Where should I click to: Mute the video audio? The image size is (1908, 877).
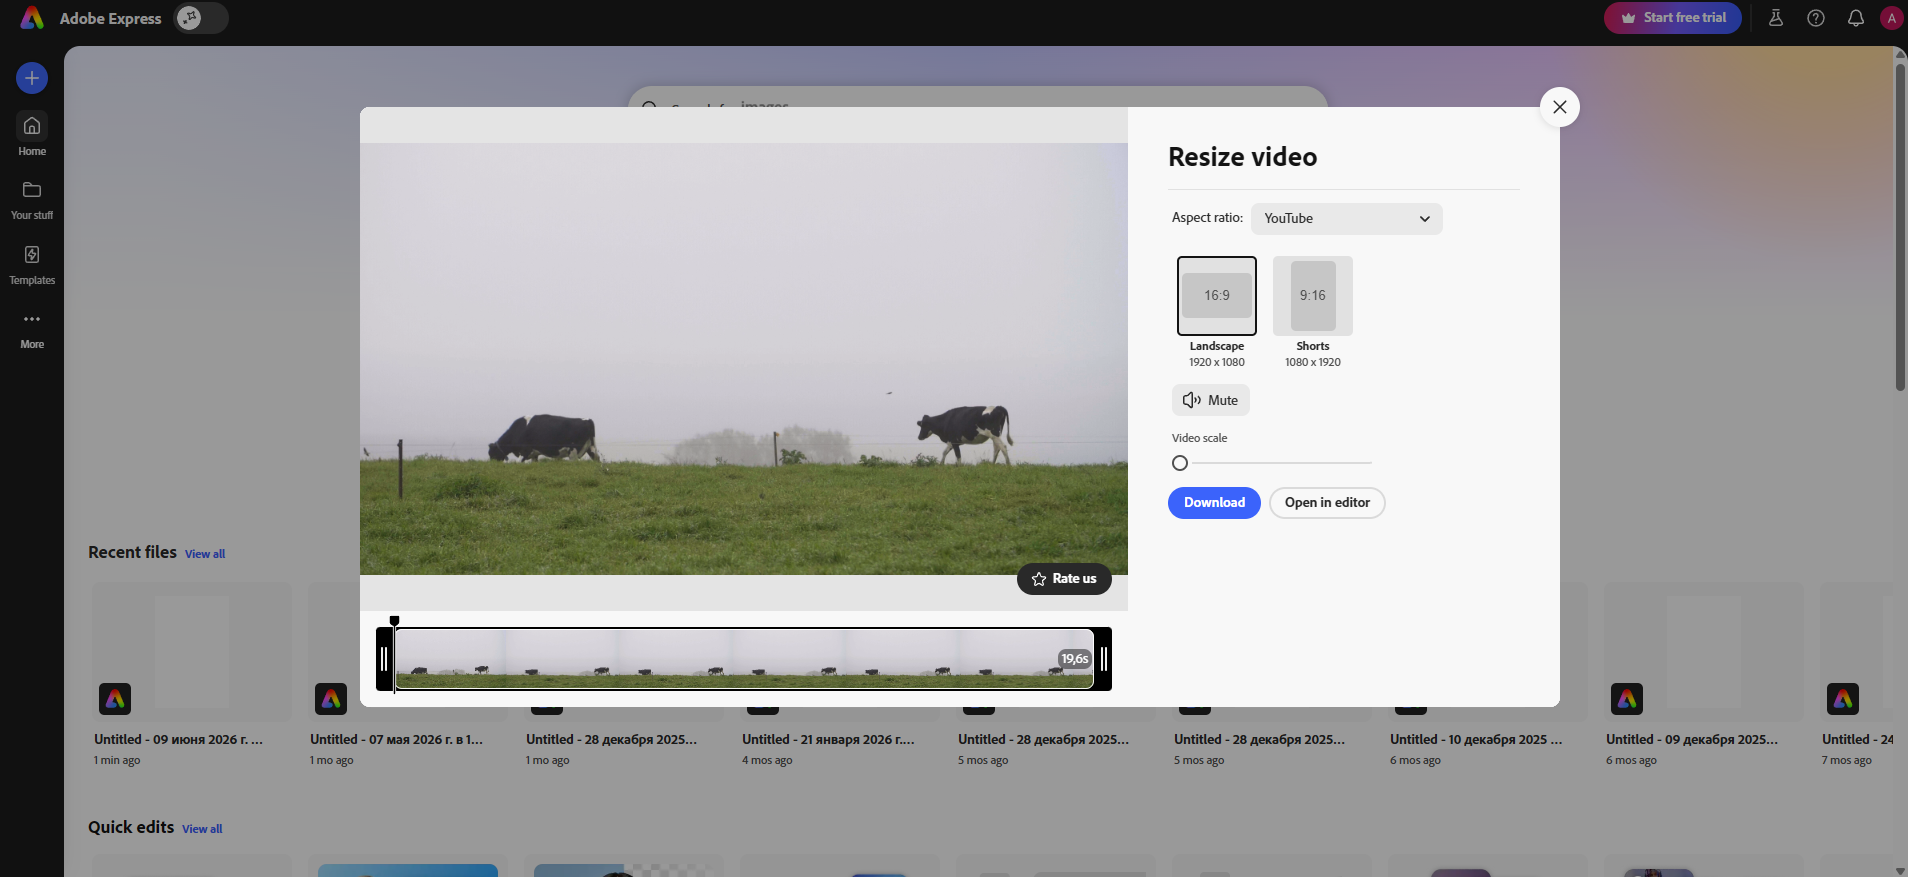point(1211,400)
